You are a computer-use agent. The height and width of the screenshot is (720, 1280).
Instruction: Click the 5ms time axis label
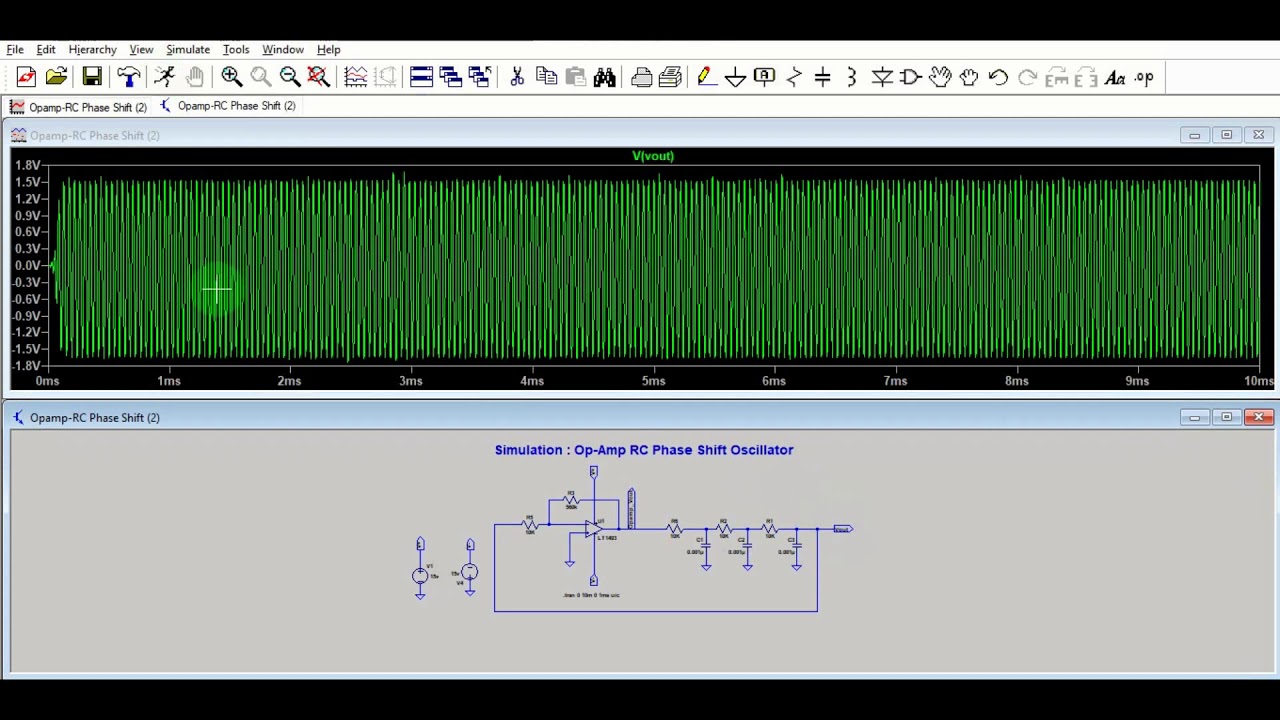click(653, 381)
